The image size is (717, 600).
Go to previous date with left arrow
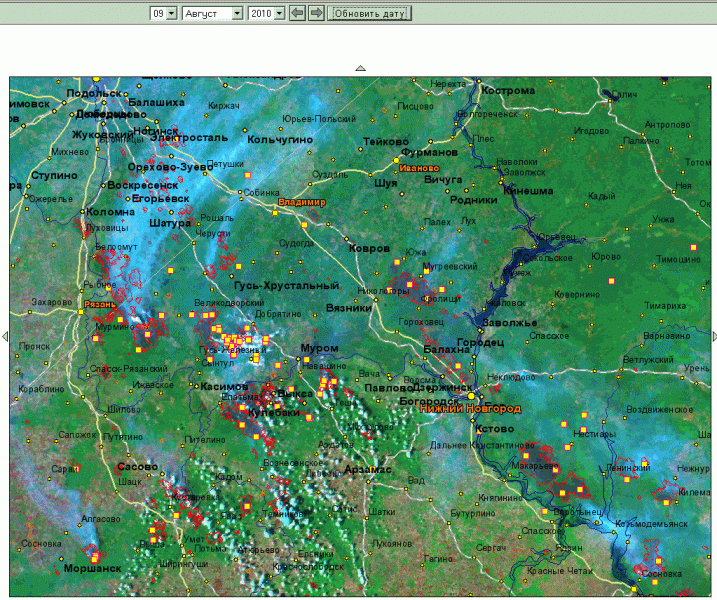tap(297, 13)
